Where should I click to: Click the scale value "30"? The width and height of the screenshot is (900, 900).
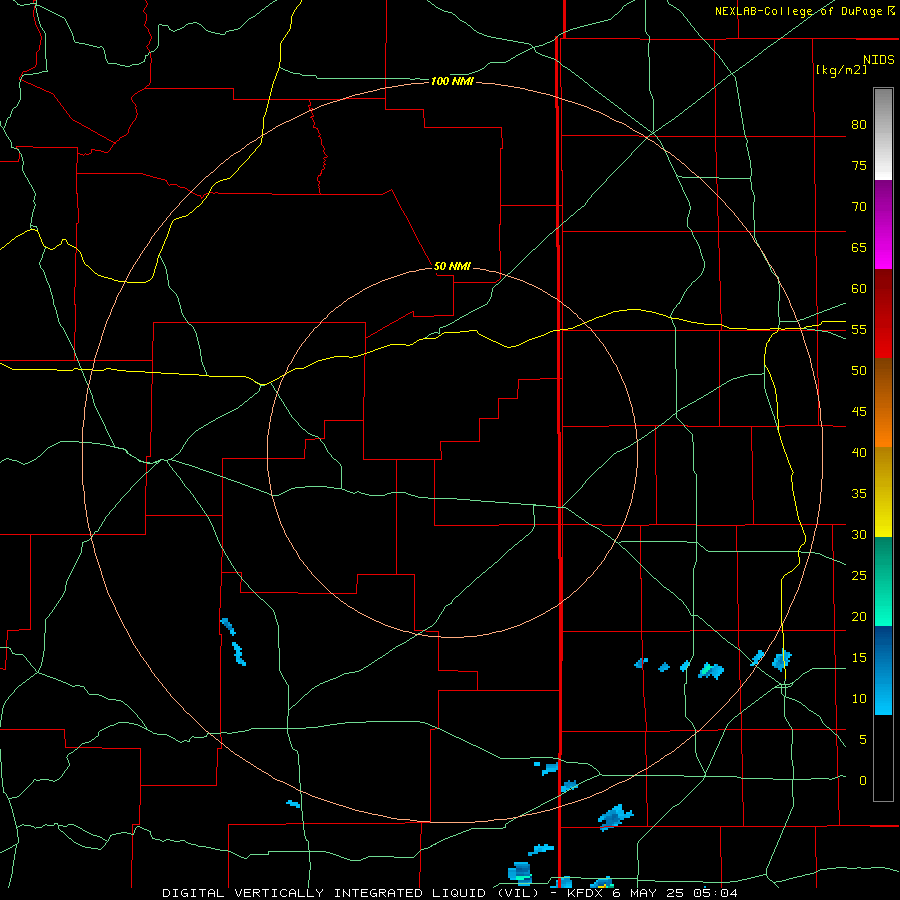(x=859, y=535)
